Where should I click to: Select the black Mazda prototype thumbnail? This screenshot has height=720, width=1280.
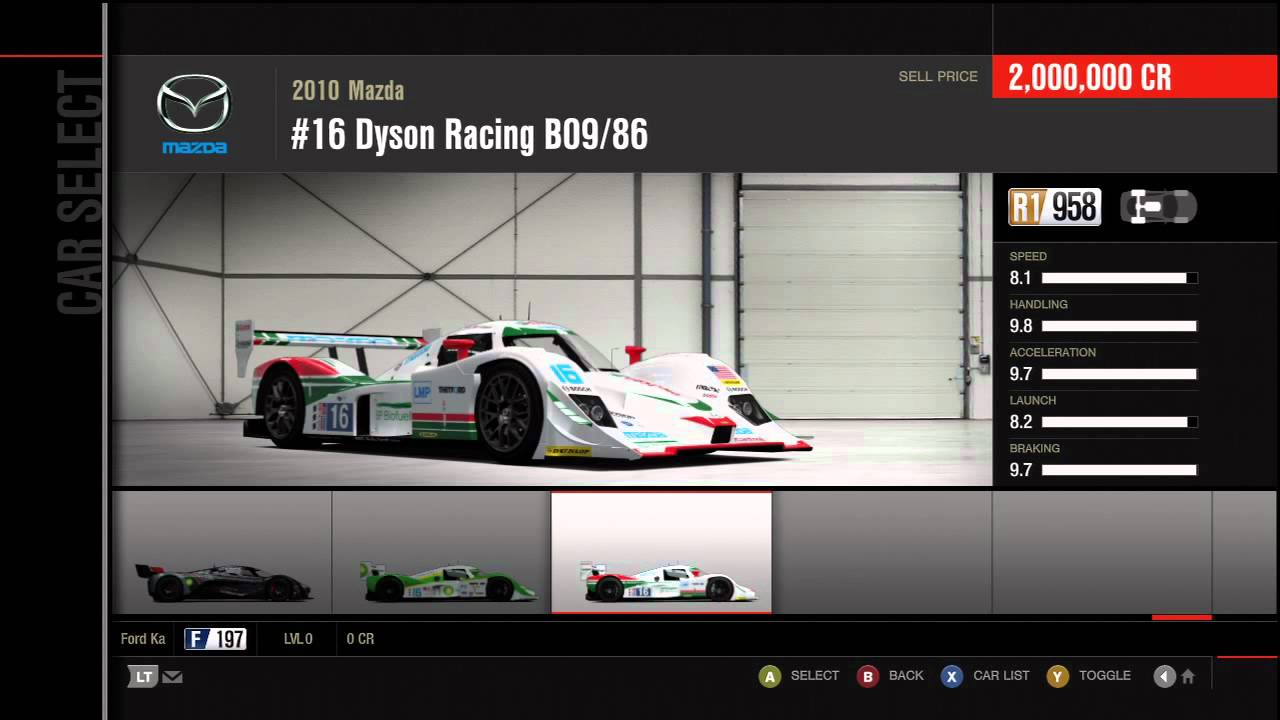click(222, 552)
